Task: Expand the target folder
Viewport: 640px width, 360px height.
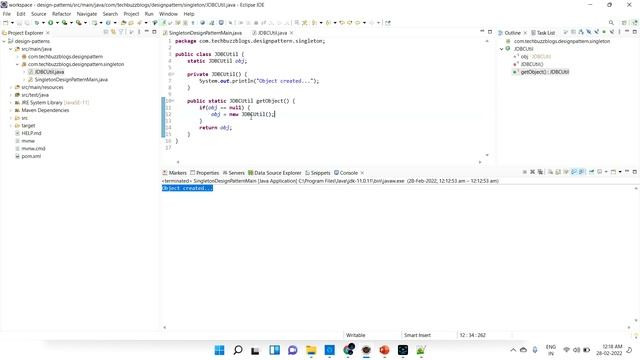Action: pyautogui.click(x=11, y=126)
